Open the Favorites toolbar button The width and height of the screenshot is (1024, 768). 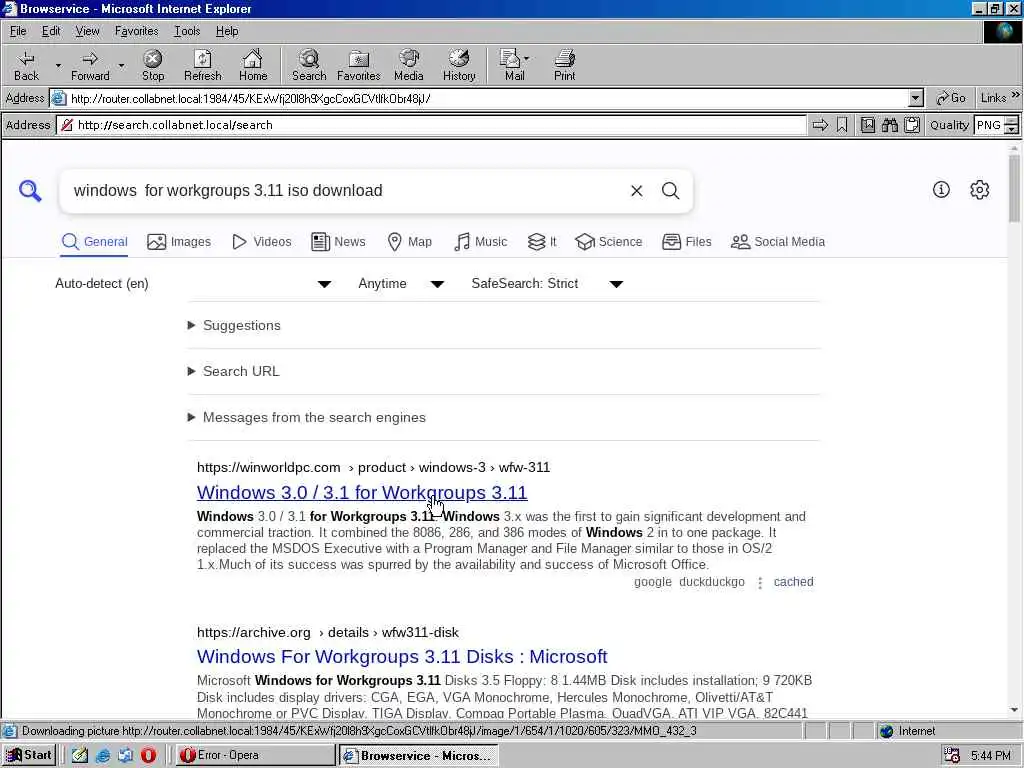click(359, 65)
